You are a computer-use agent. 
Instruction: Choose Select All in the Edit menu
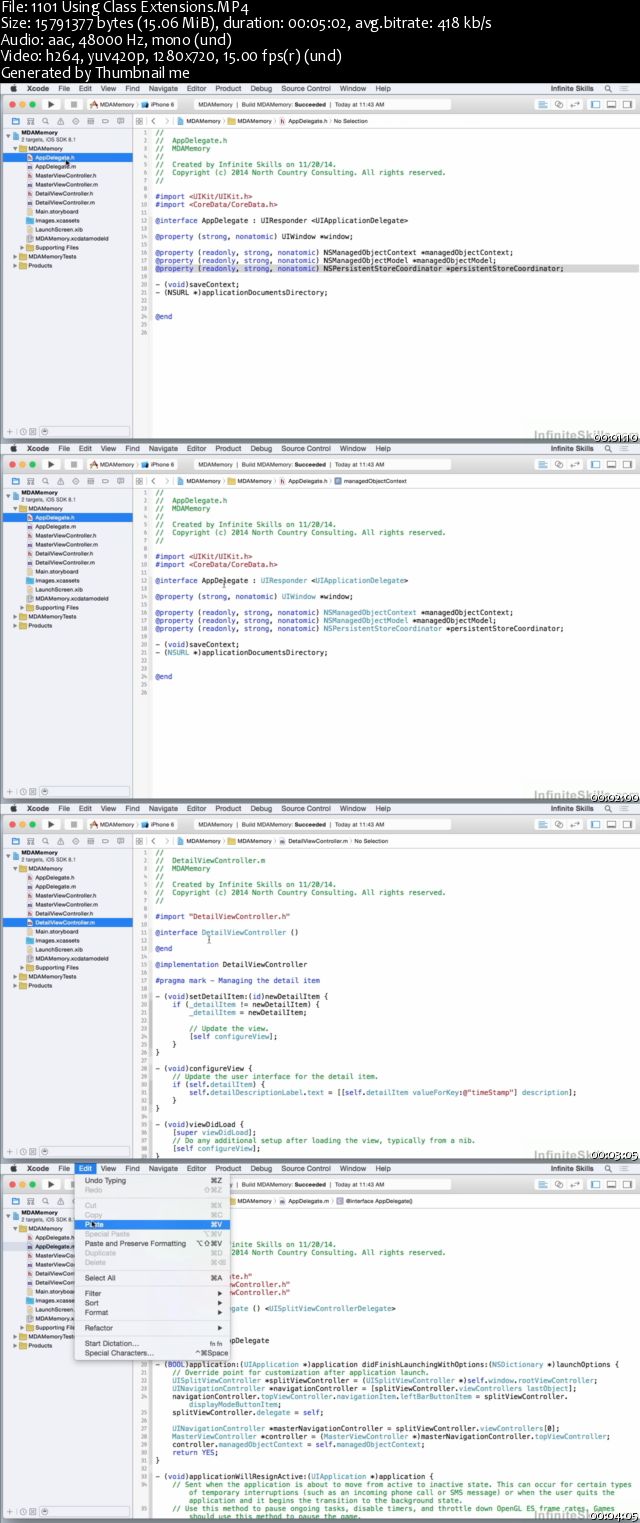(152, 1278)
